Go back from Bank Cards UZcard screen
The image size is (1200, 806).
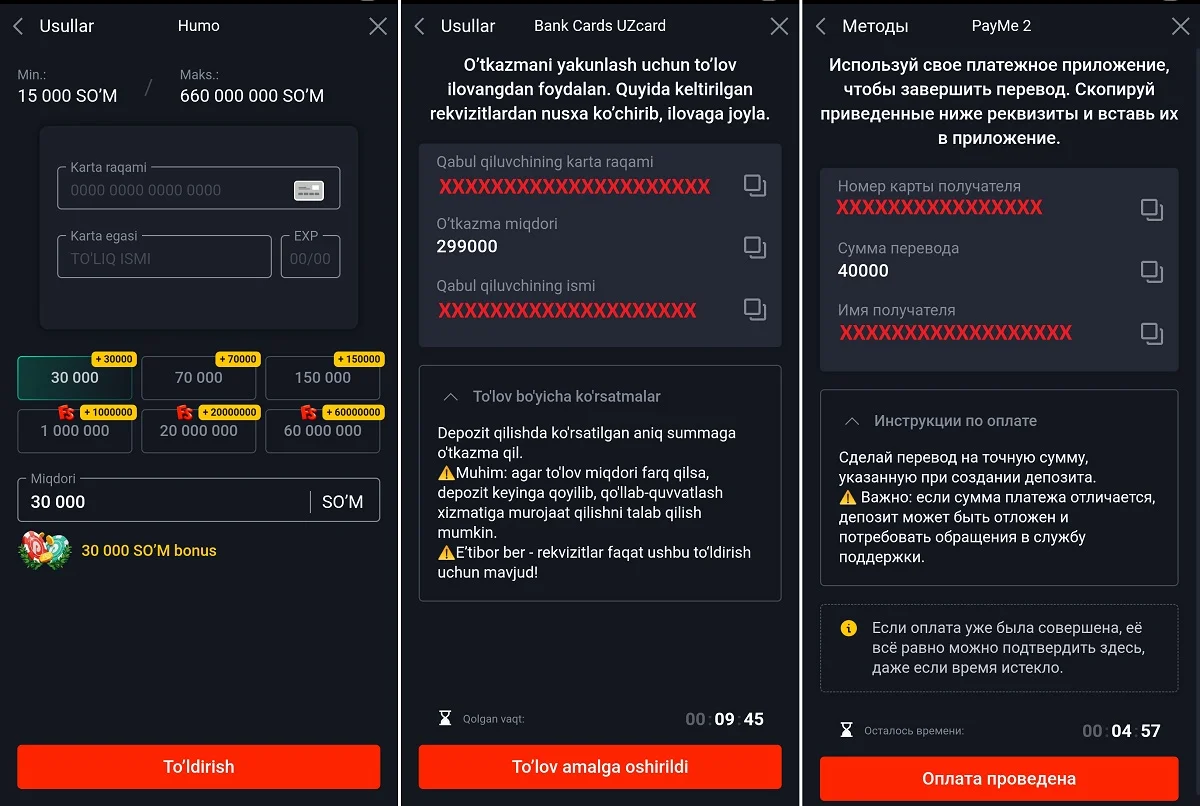[420, 27]
